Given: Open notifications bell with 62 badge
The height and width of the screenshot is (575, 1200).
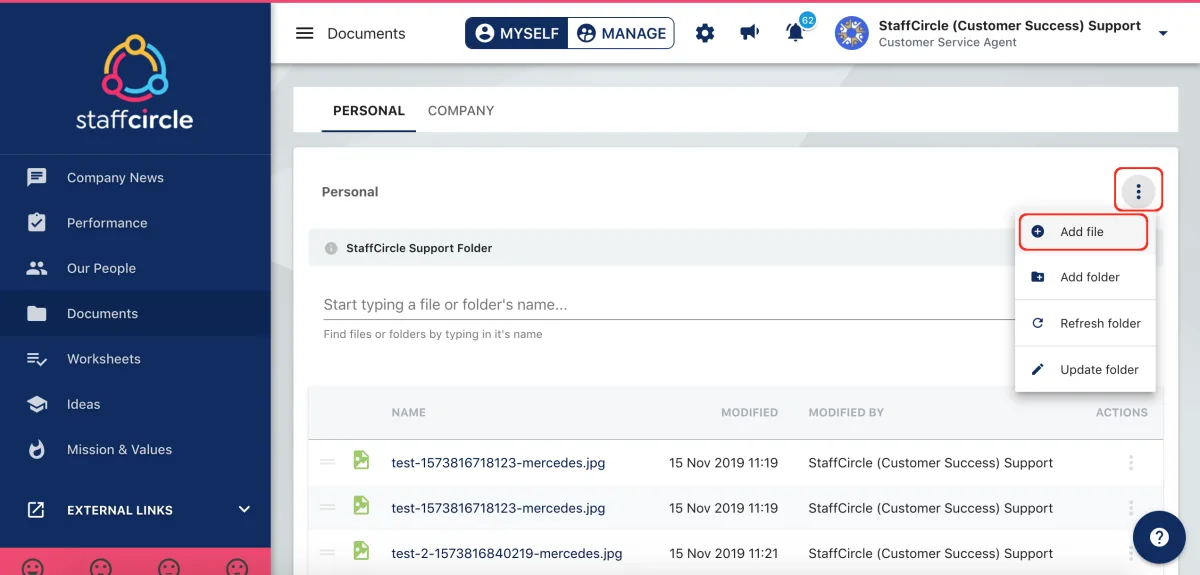Looking at the screenshot, I should pyautogui.click(x=796, y=32).
